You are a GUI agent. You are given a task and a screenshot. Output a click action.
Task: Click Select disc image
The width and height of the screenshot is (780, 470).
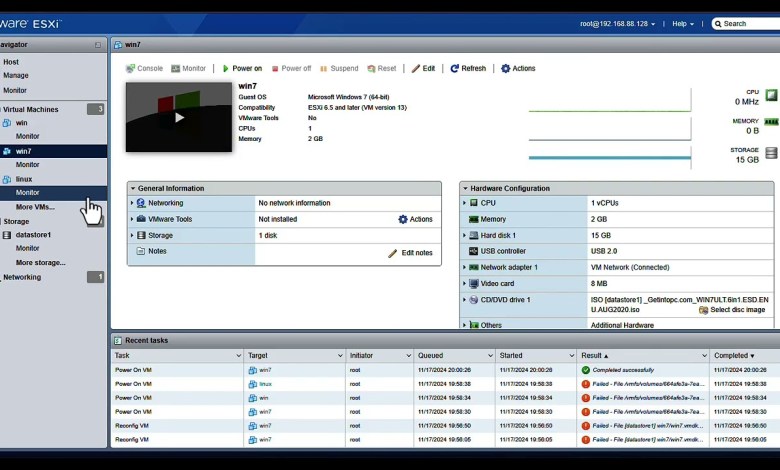pos(732,310)
